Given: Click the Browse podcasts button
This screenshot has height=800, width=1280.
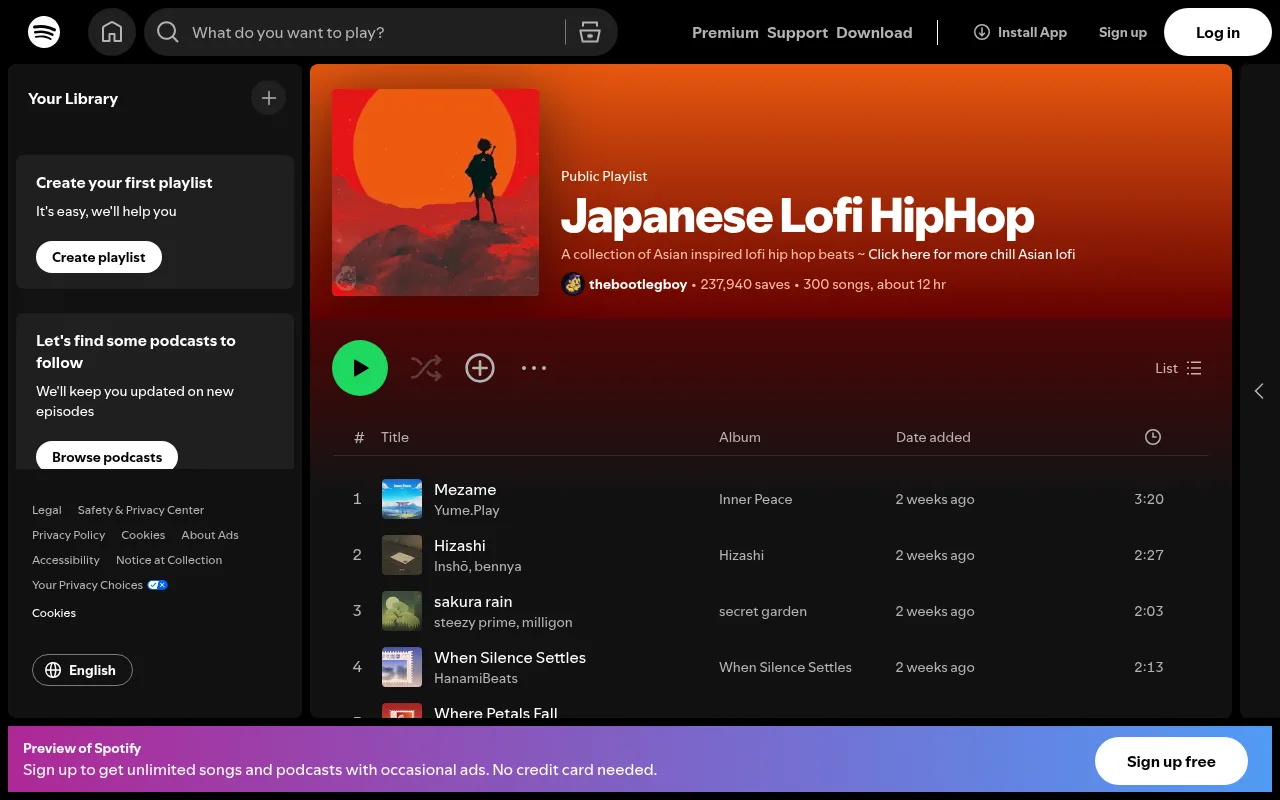Looking at the screenshot, I should (x=107, y=456).
